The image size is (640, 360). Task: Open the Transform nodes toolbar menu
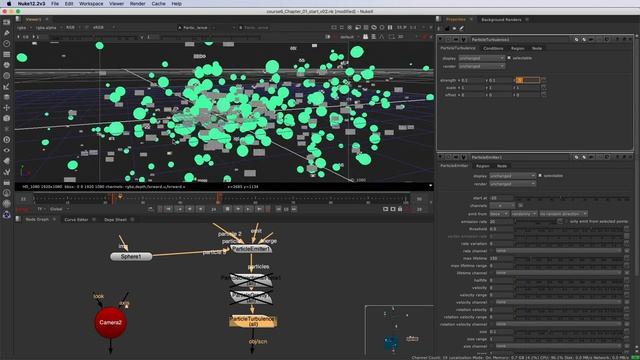pos(7,108)
